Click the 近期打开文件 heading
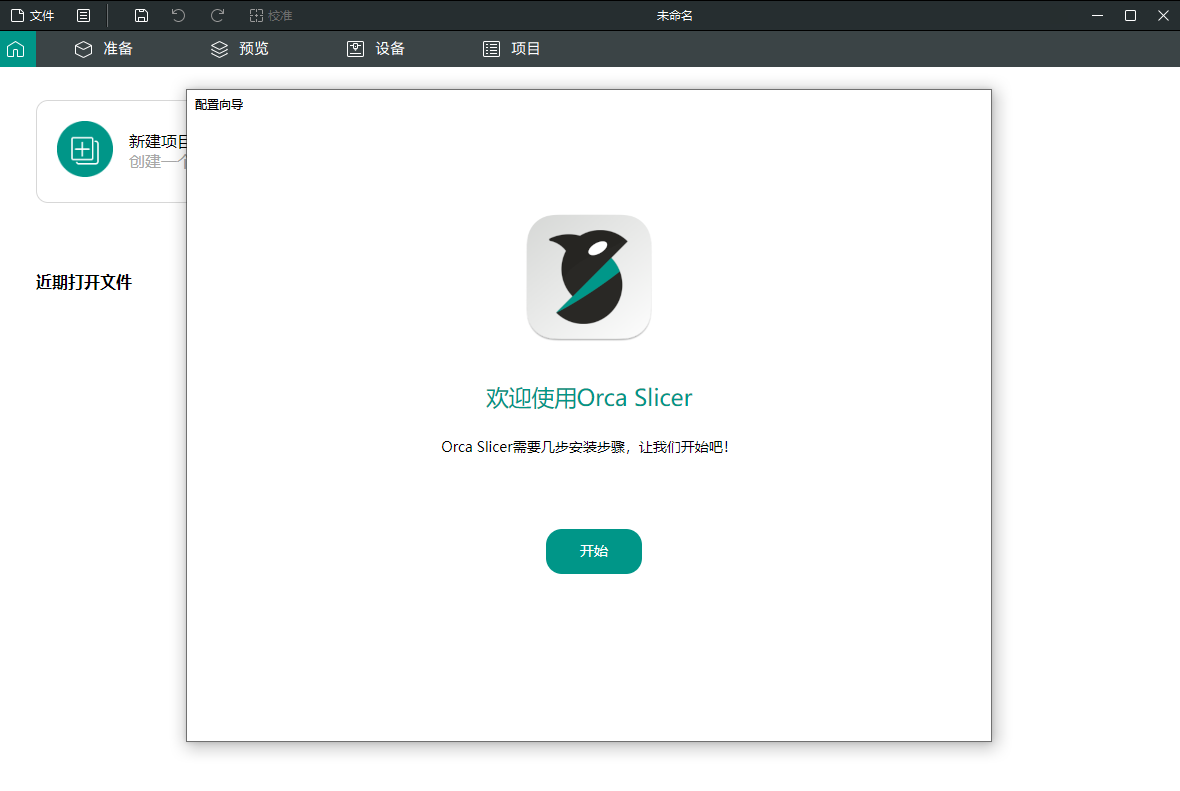 (84, 282)
